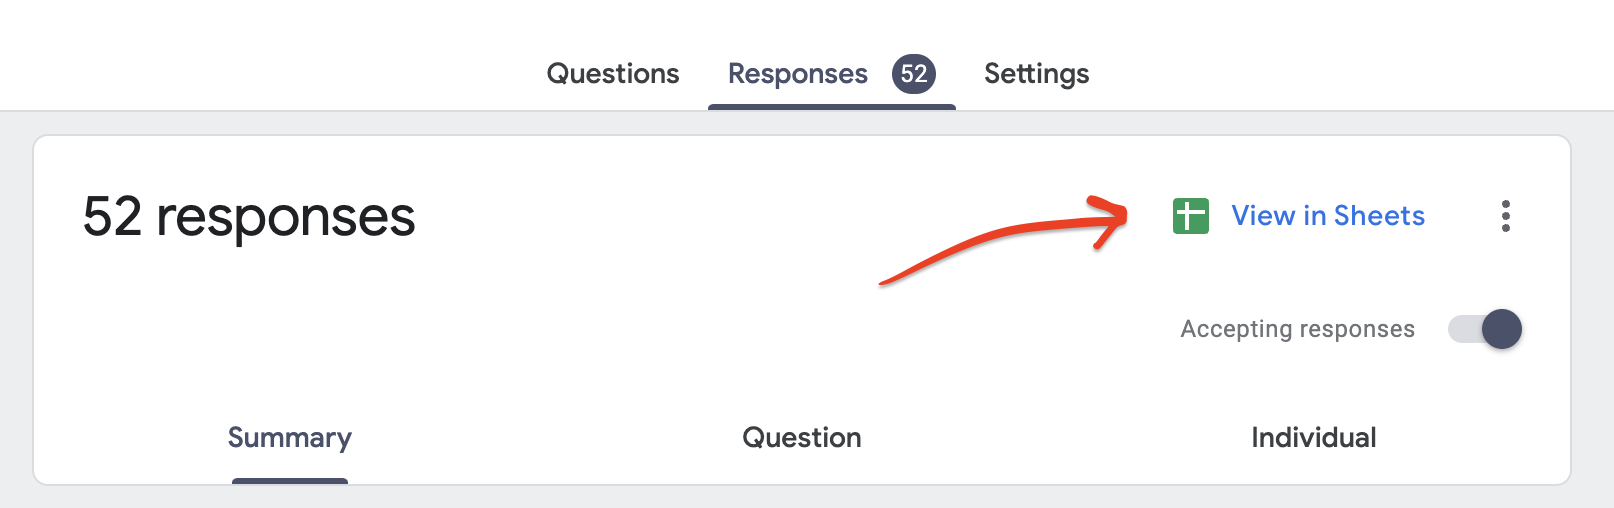1614x508 pixels.
Task: Open the Settings tab
Action: pos(1036,74)
